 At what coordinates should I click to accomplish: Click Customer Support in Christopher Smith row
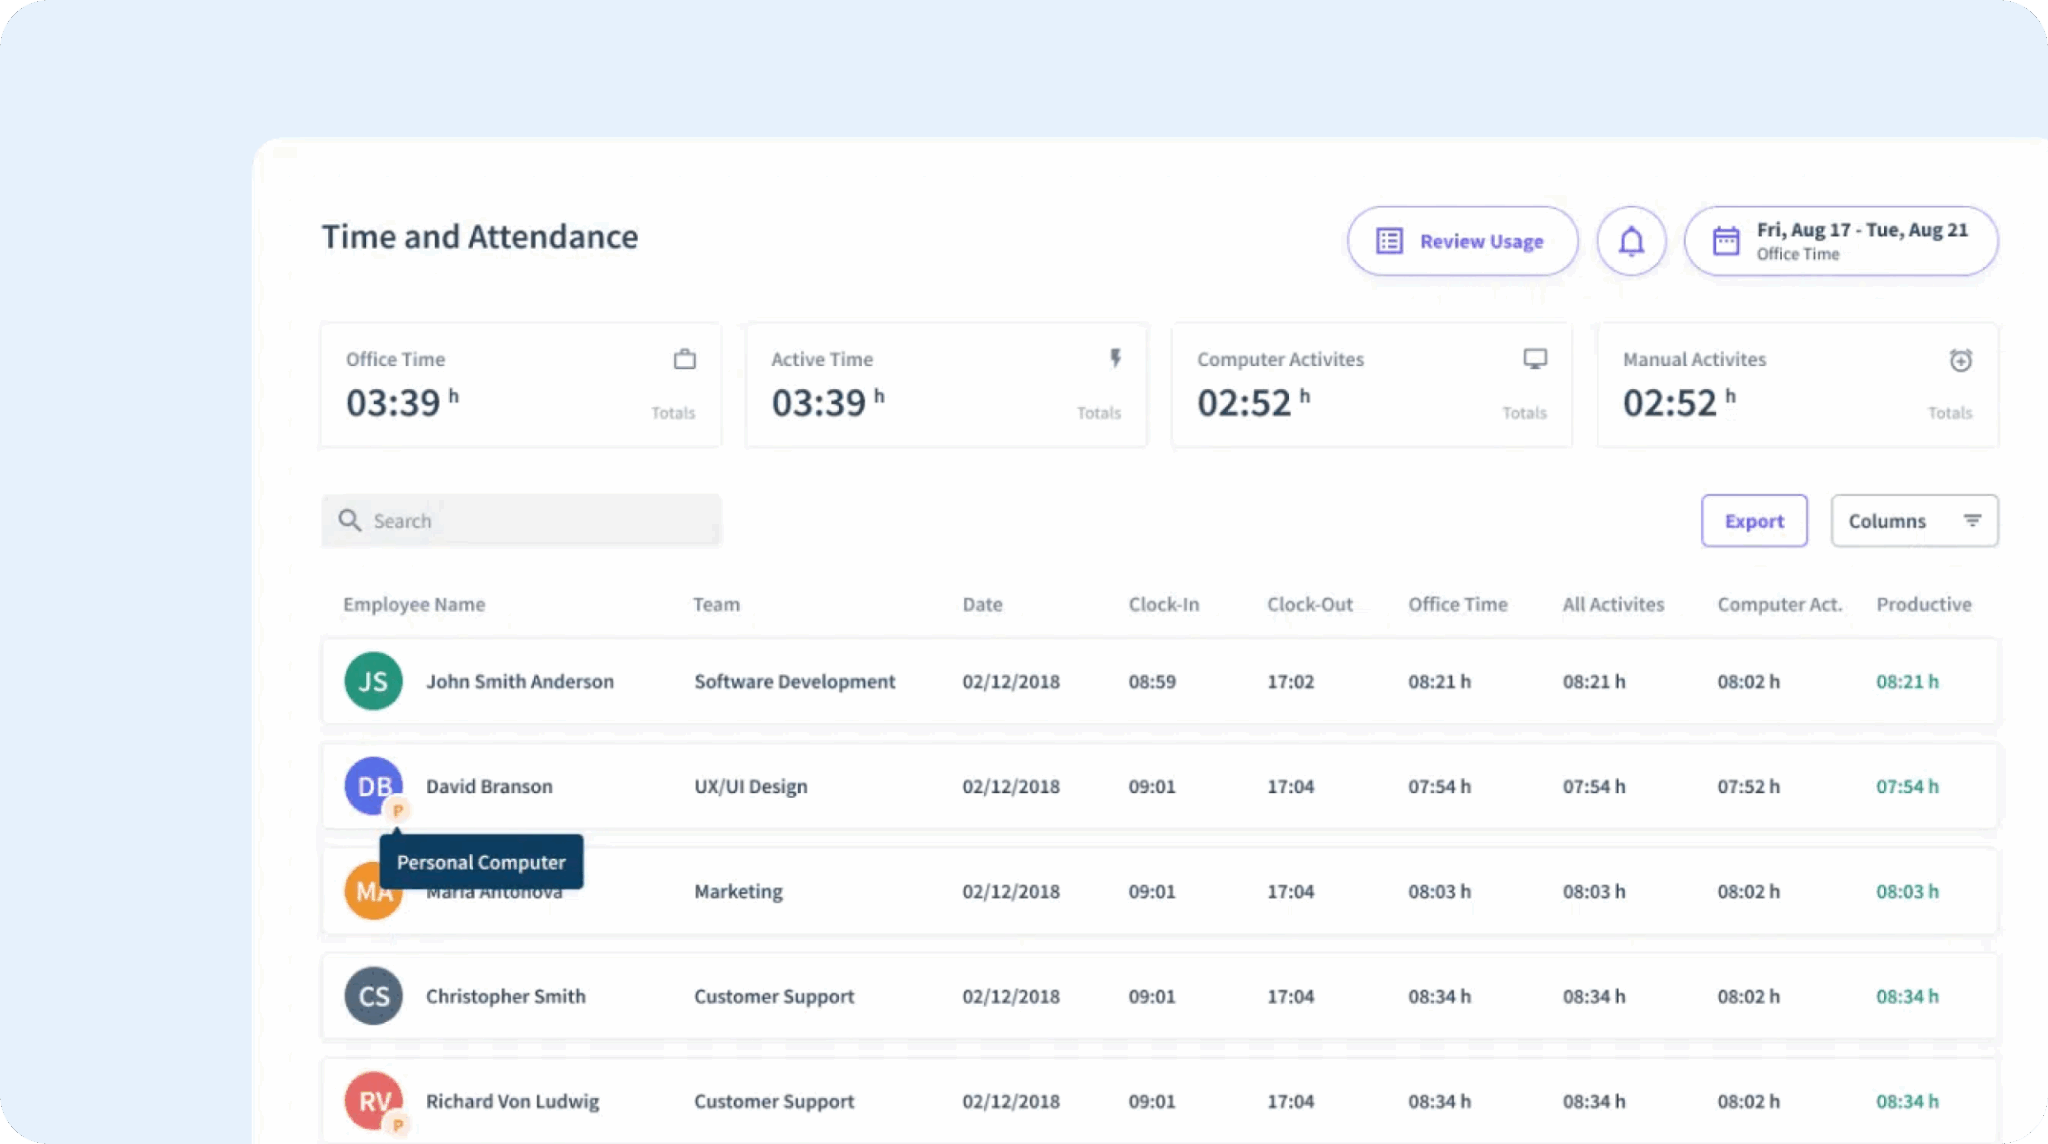774,996
